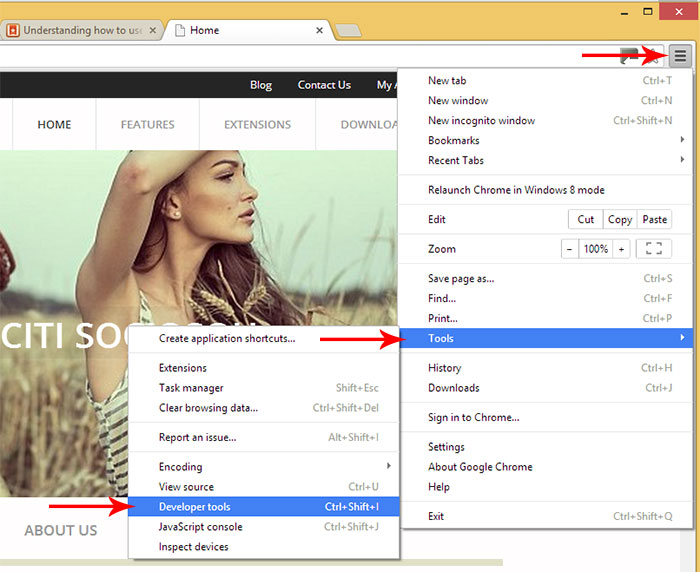
Task: Open History from the Chrome menu
Action: (x=546, y=367)
